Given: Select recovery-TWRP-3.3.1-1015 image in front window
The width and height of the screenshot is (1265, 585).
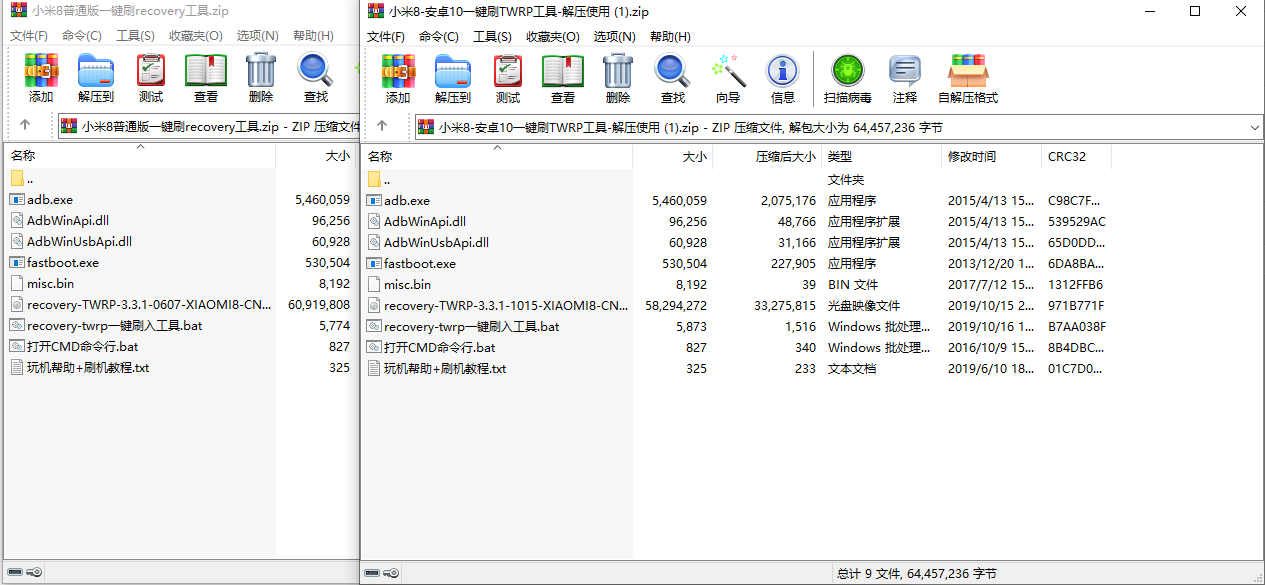Looking at the screenshot, I should click(506, 306).
